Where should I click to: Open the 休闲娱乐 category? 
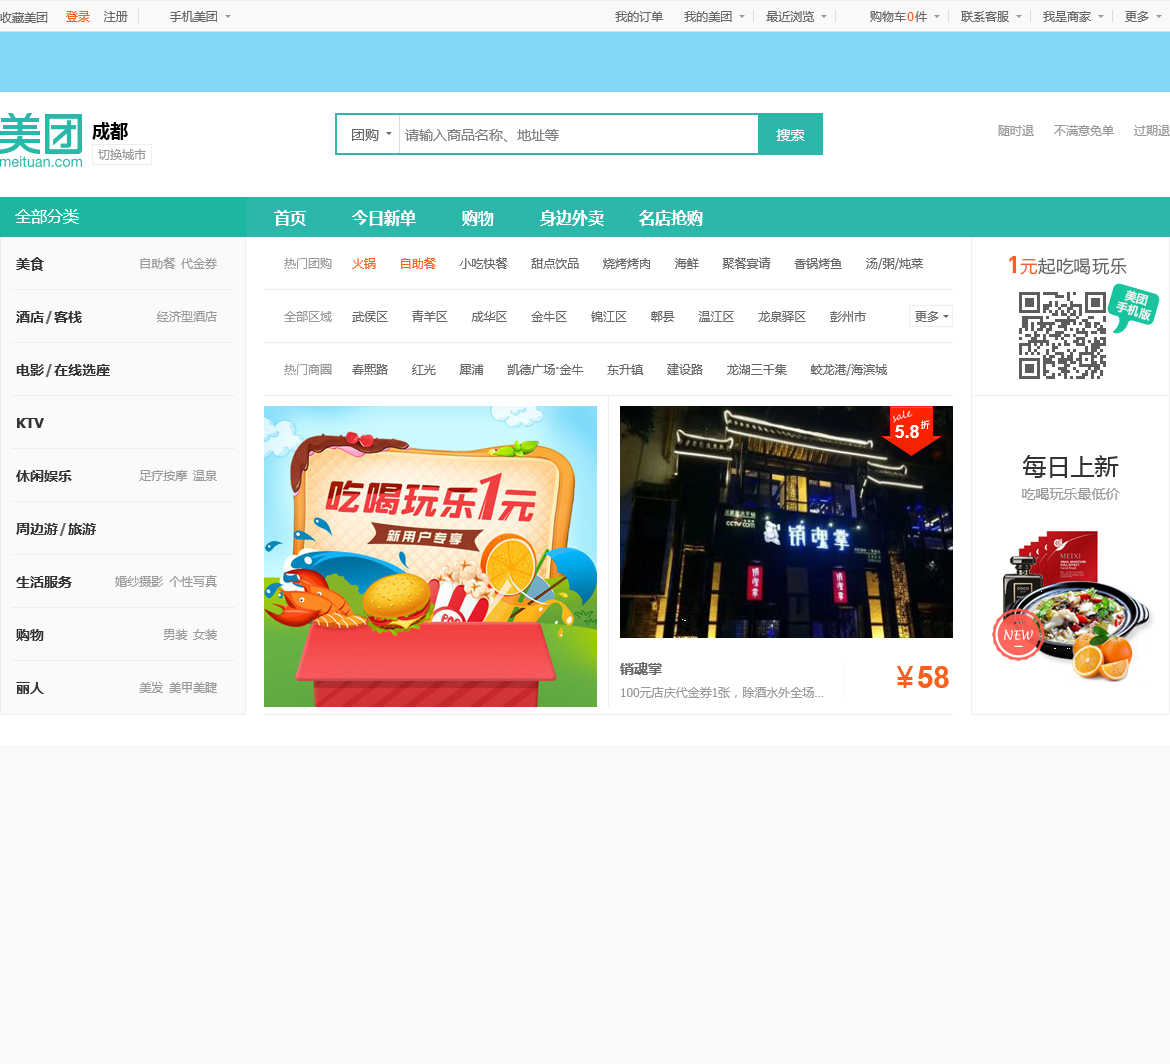pyautogui.click(x=44, y=476)
